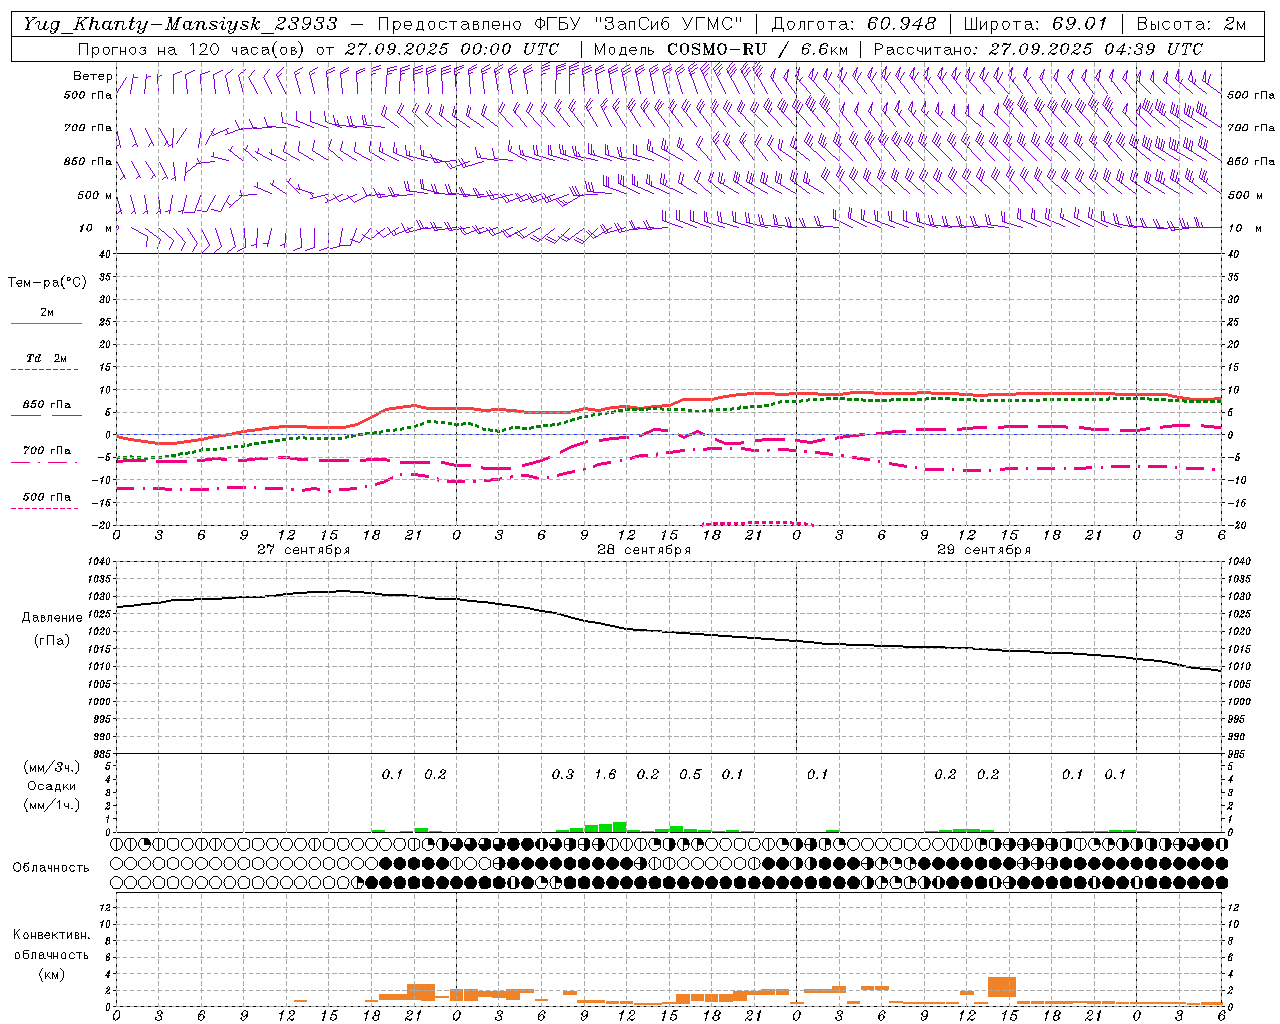Click the 29 сентября date label
This screenshot has width=1280, height=1024.
click(984, 550)
